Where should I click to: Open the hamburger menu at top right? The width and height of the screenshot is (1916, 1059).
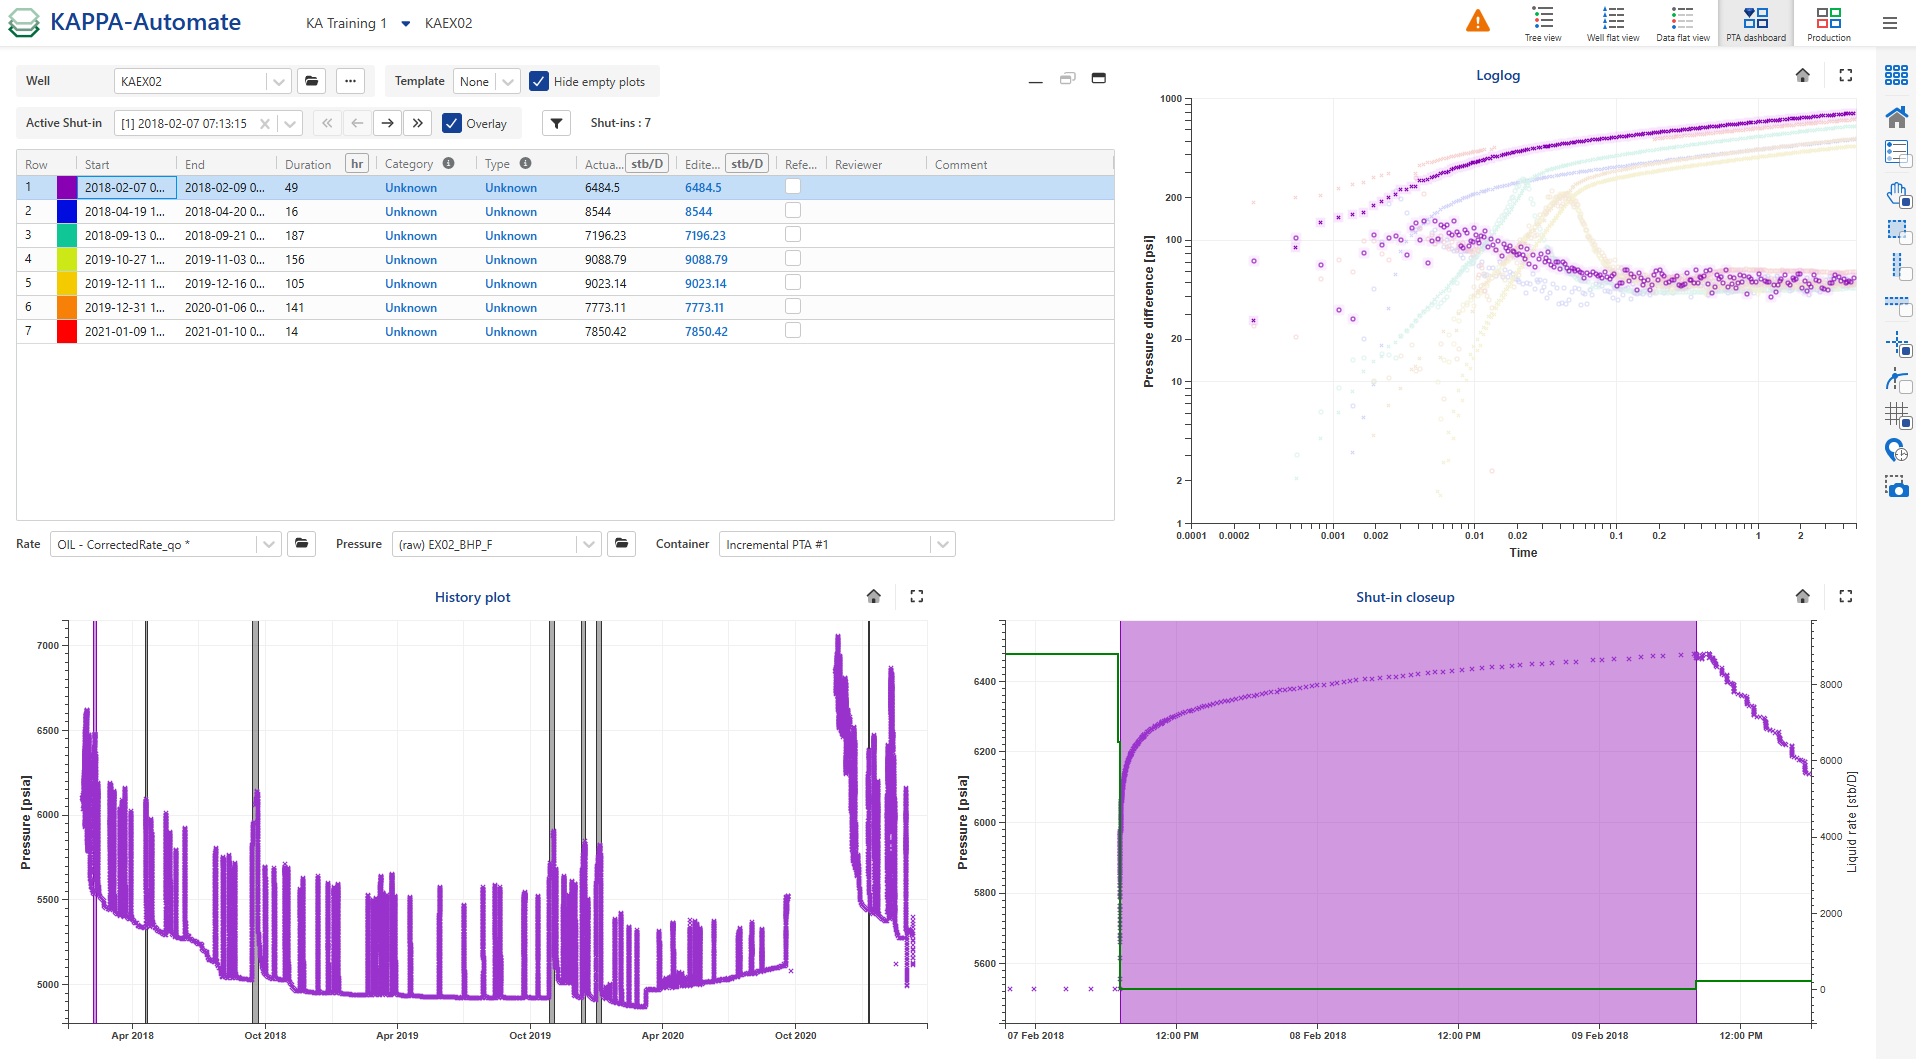click(x=1890, y=22)
